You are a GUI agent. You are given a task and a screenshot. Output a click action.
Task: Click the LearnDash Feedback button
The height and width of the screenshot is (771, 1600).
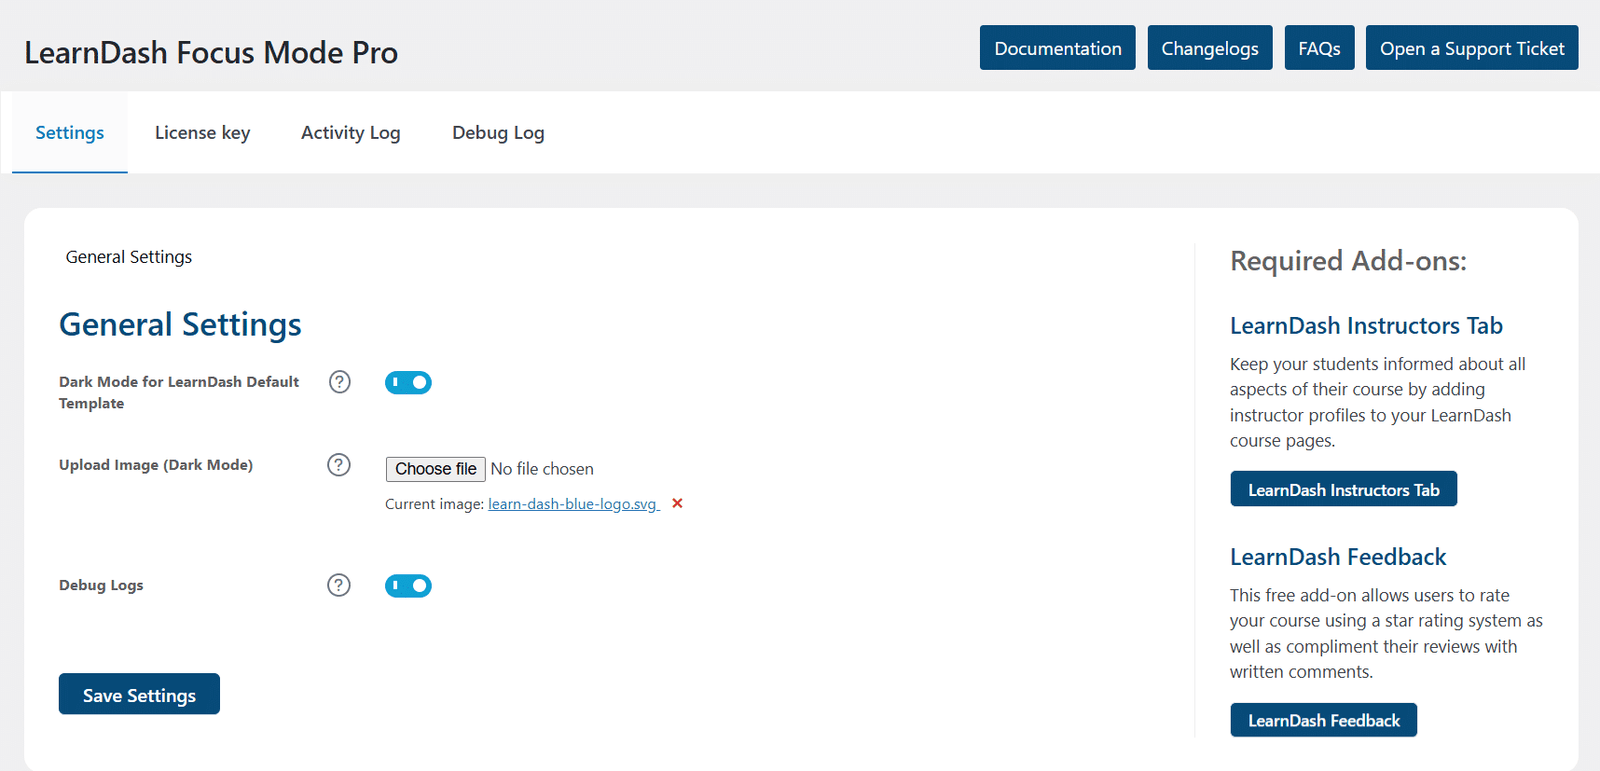1324,720
